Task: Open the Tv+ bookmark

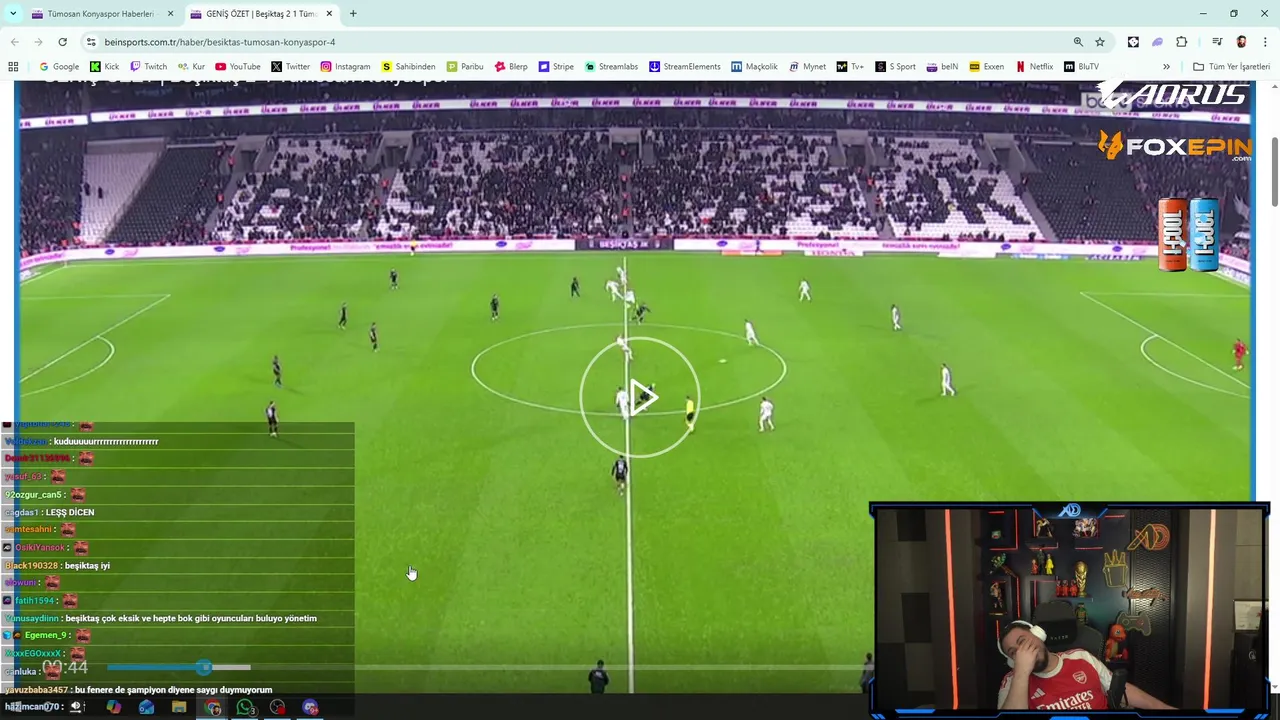Action: [x=850, y=67]
